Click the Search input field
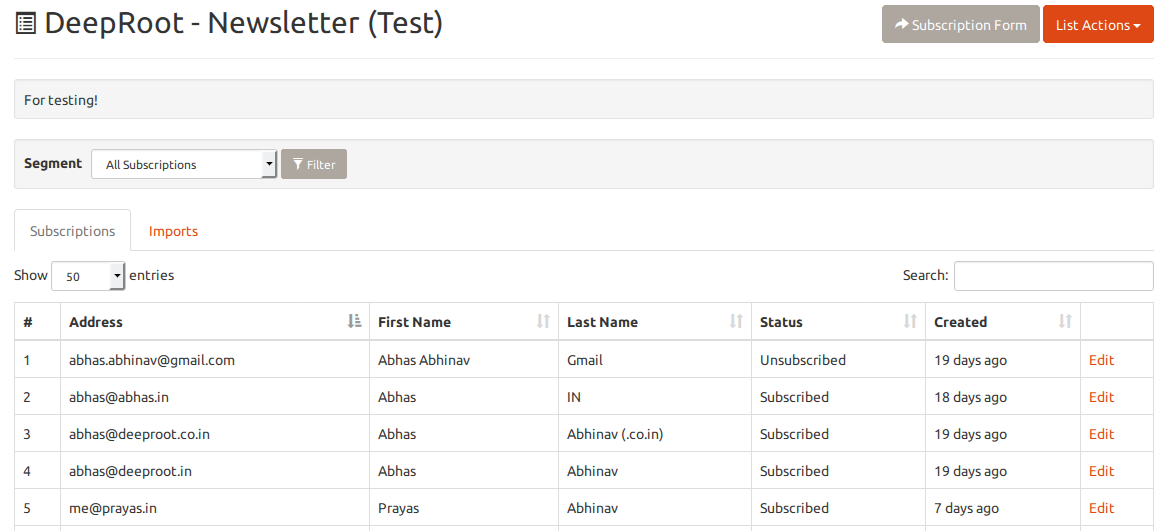The height and width of the screenshot is (531, 1163). tap(1053, 276)
